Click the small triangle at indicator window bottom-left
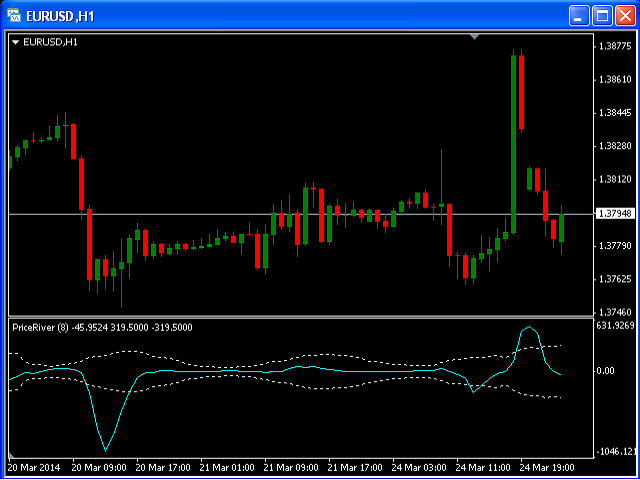The width and height of the screenshot is (640, 480). click(11, 455)
